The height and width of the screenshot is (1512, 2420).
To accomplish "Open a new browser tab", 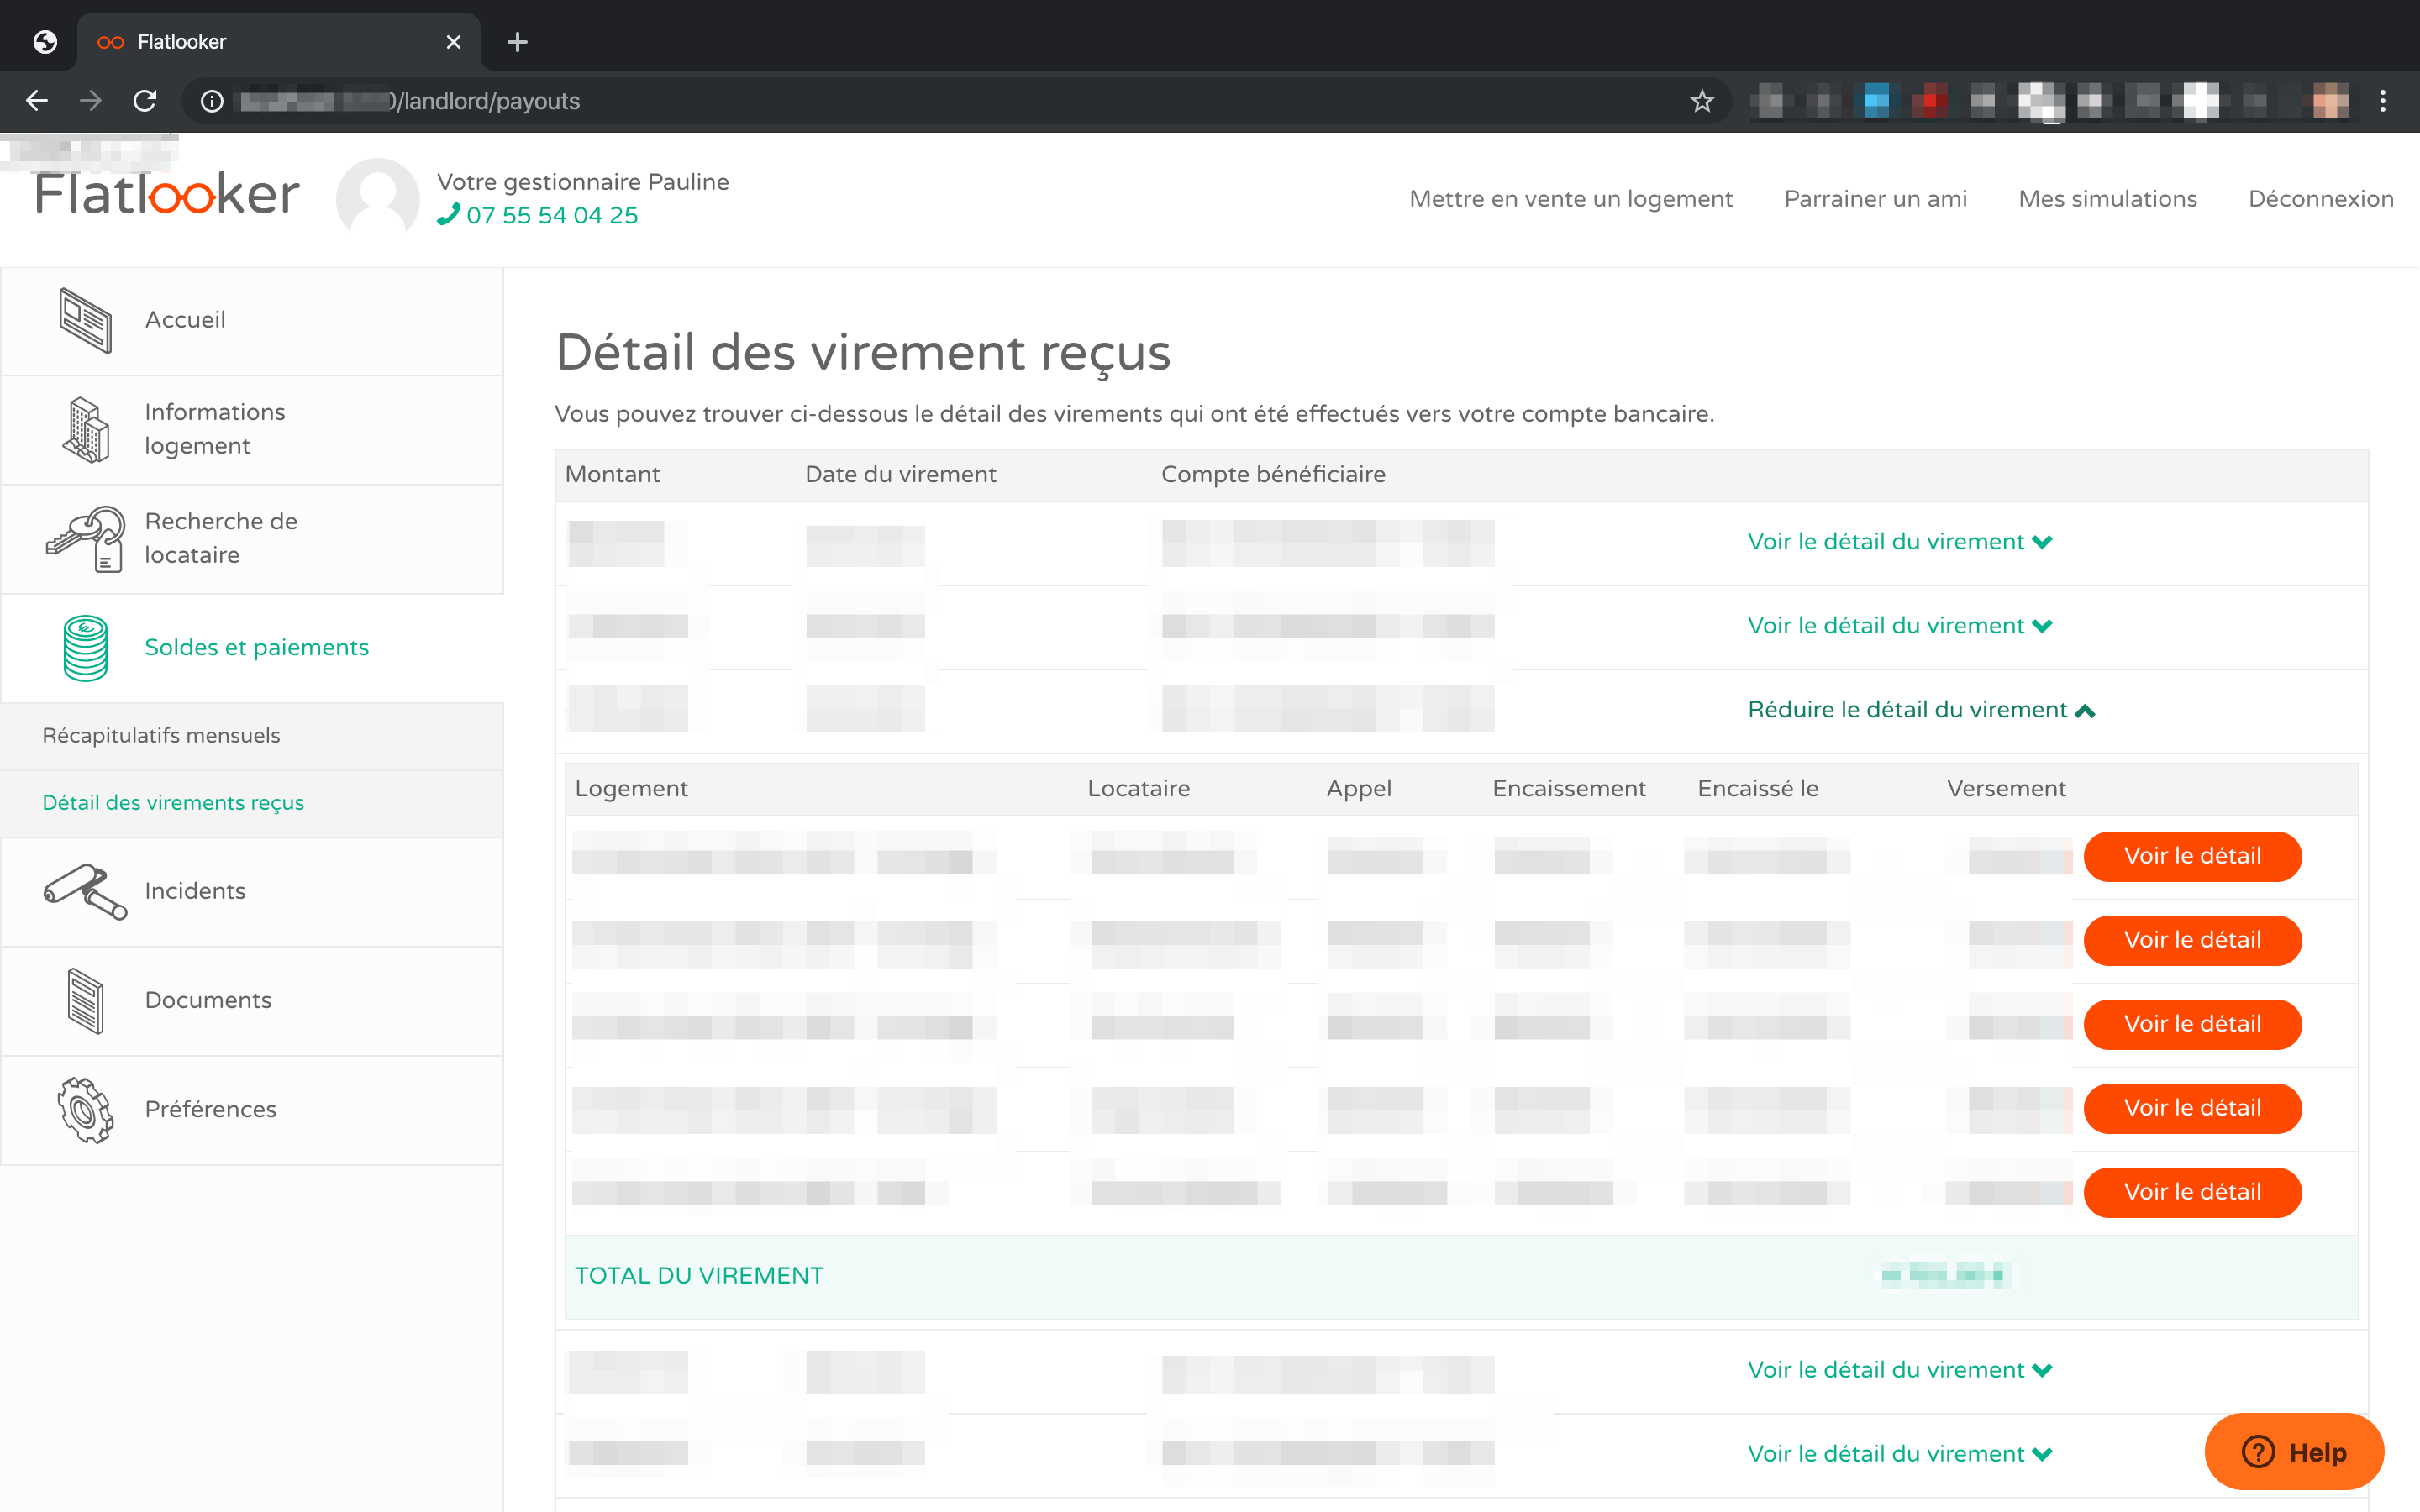I will click(517, 42).
